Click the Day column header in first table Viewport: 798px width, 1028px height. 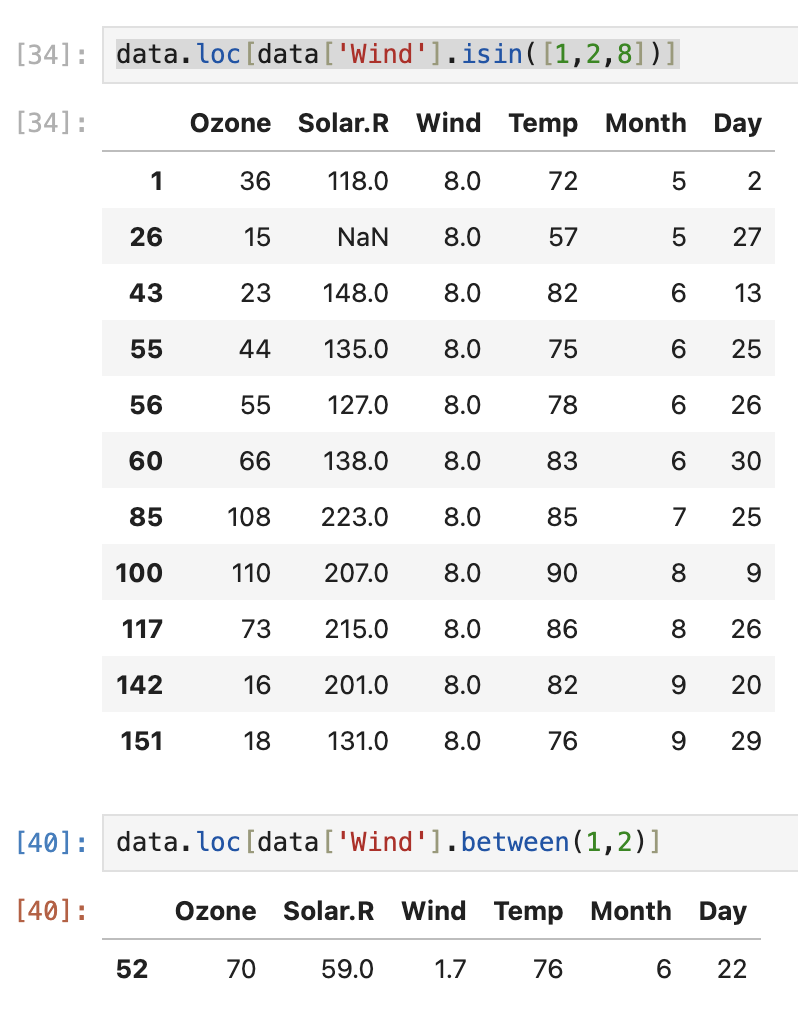[x=738, y=123]
